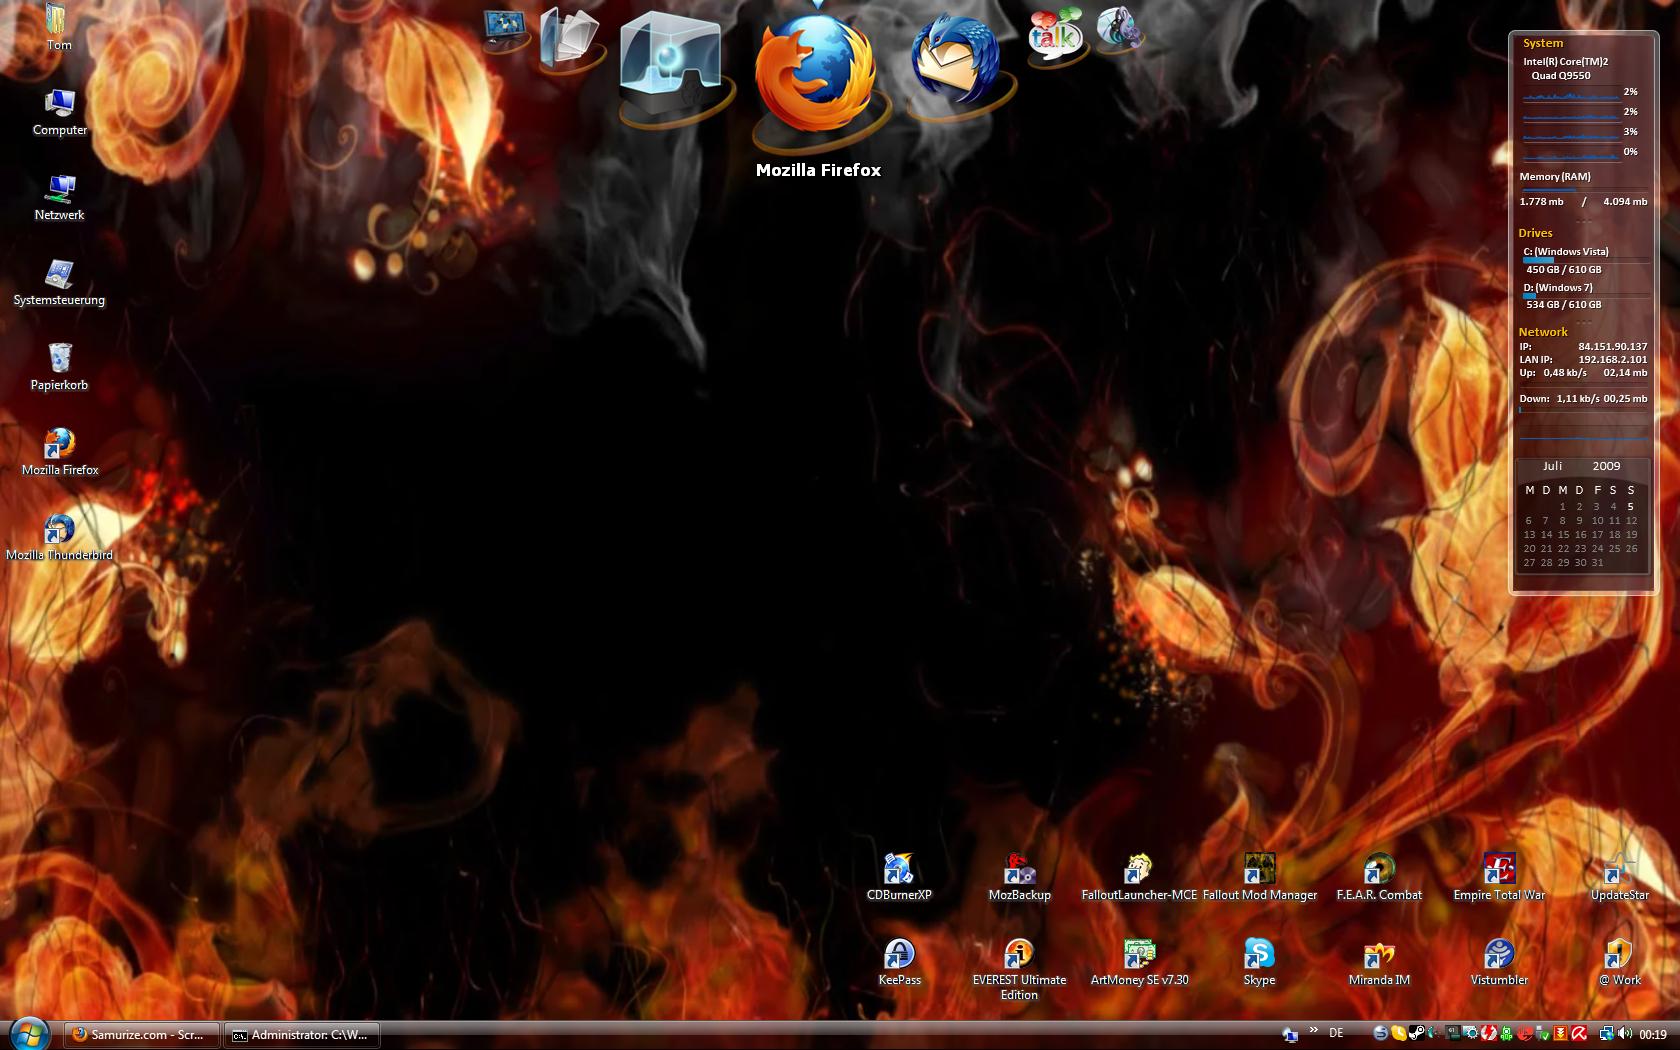The image size is (1680, 1050).
Task: Select the Skype desktop shortcut
Action: (1259, 962)
